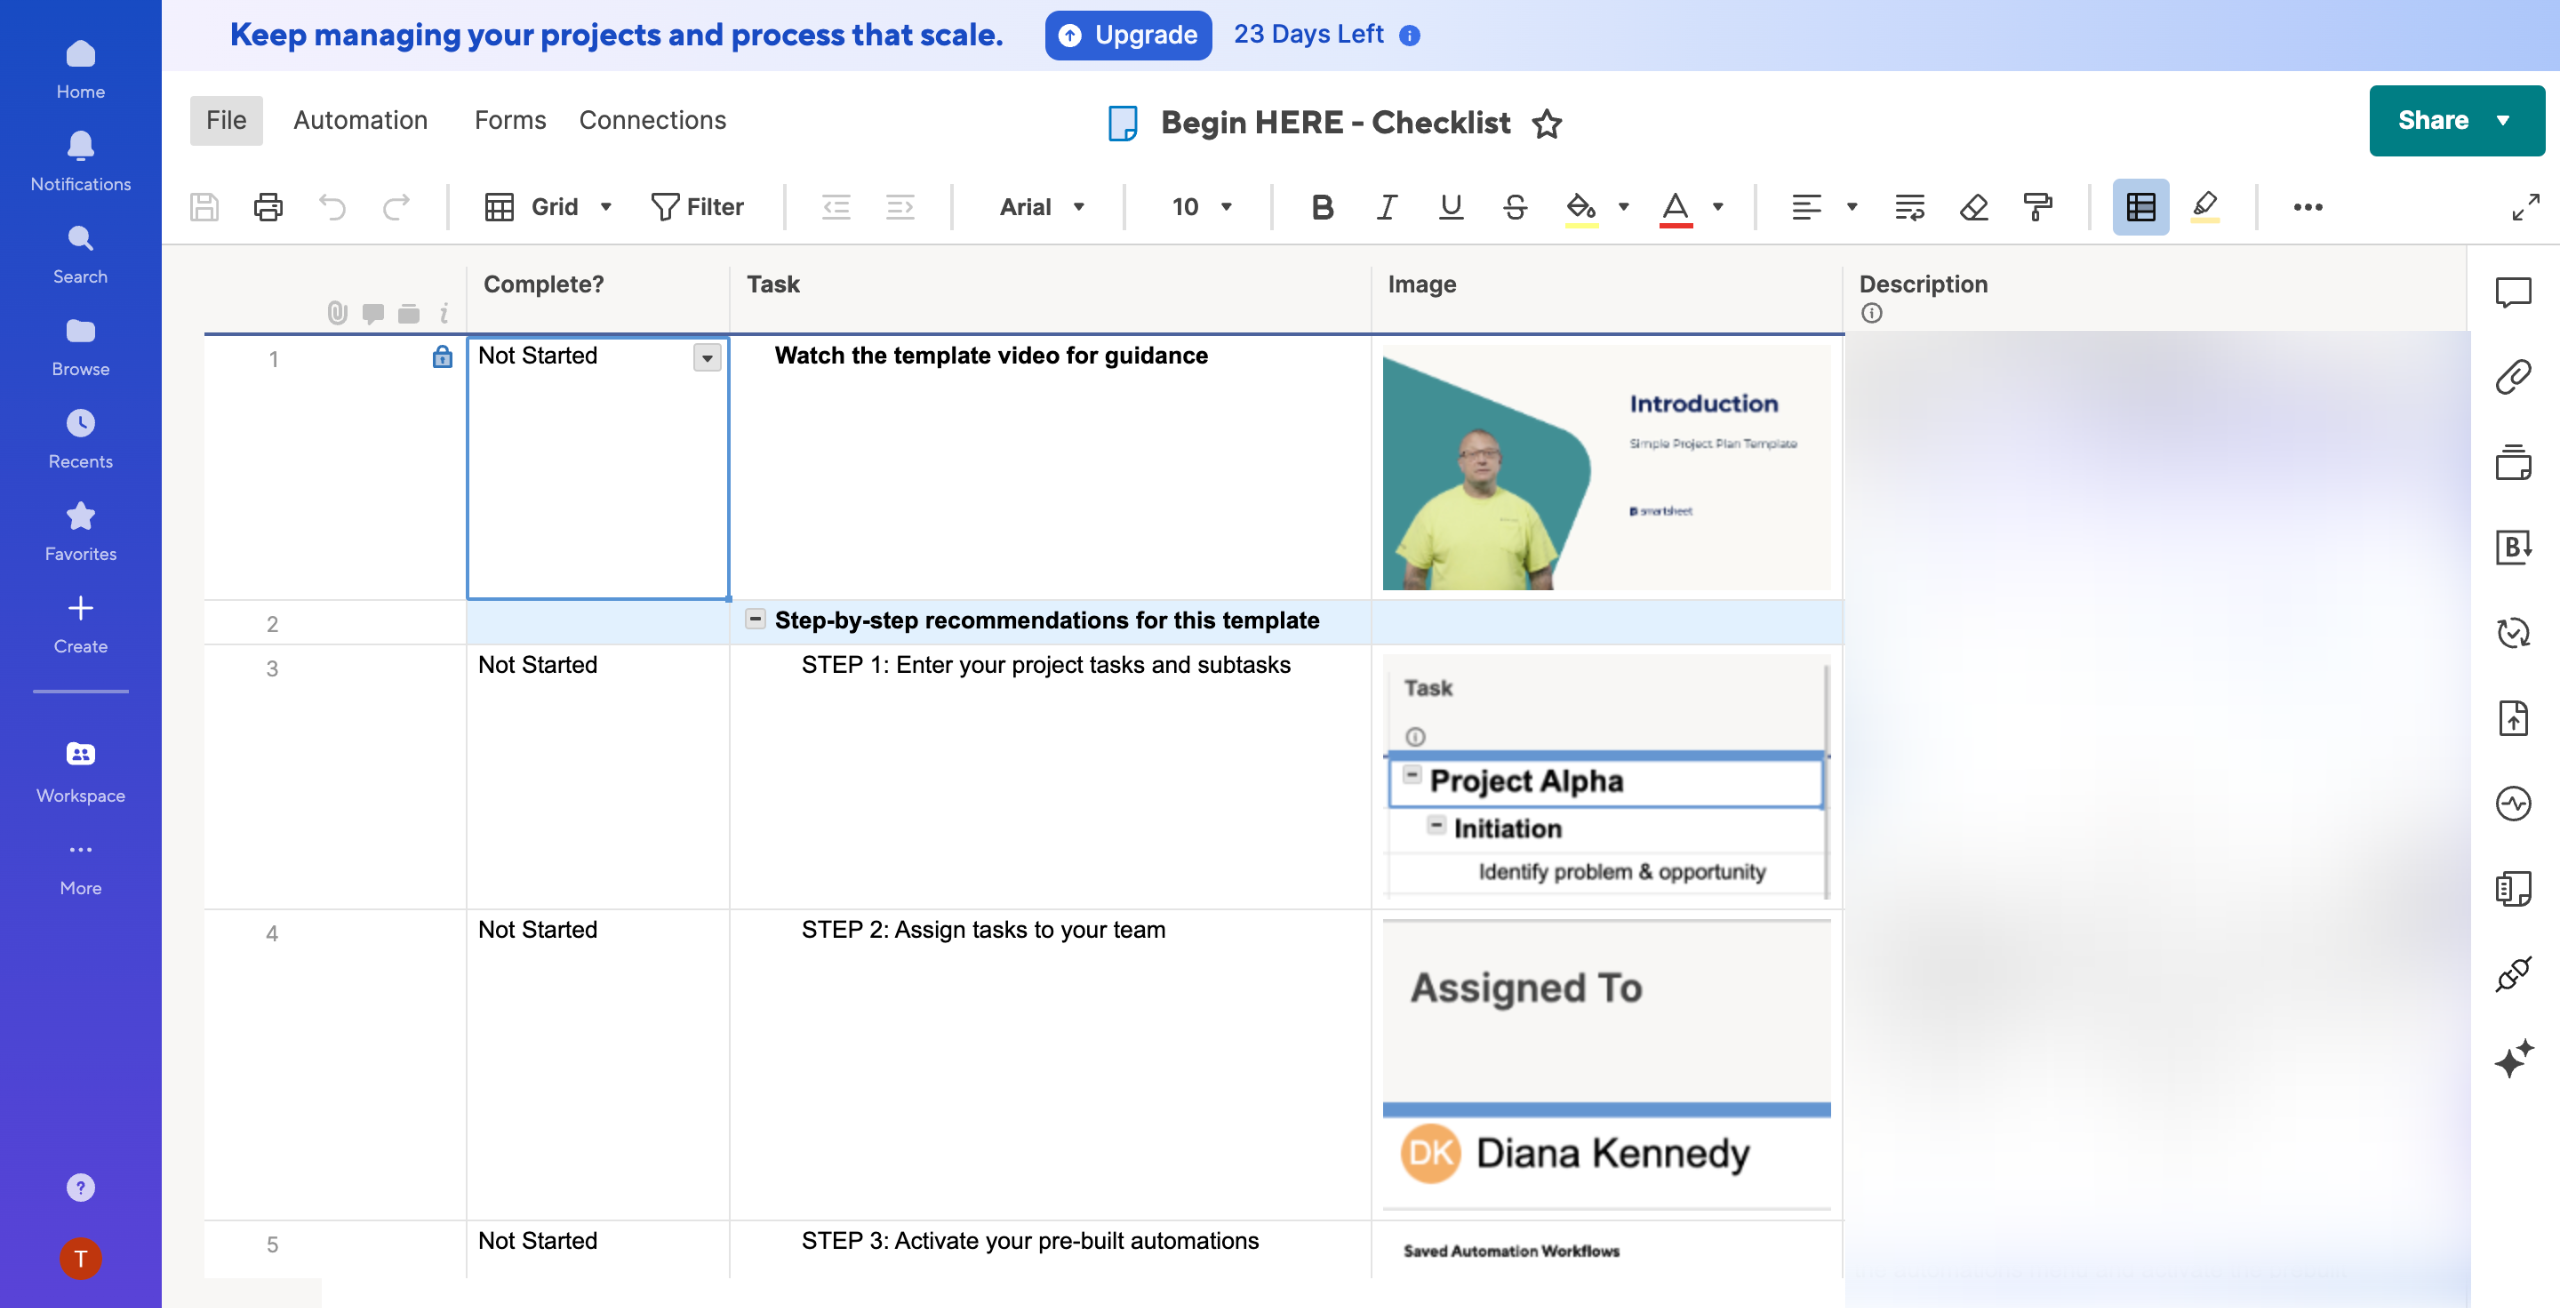Click the Undo arrow
This screenshot has width=2560, height=1308.
(332, 207)
